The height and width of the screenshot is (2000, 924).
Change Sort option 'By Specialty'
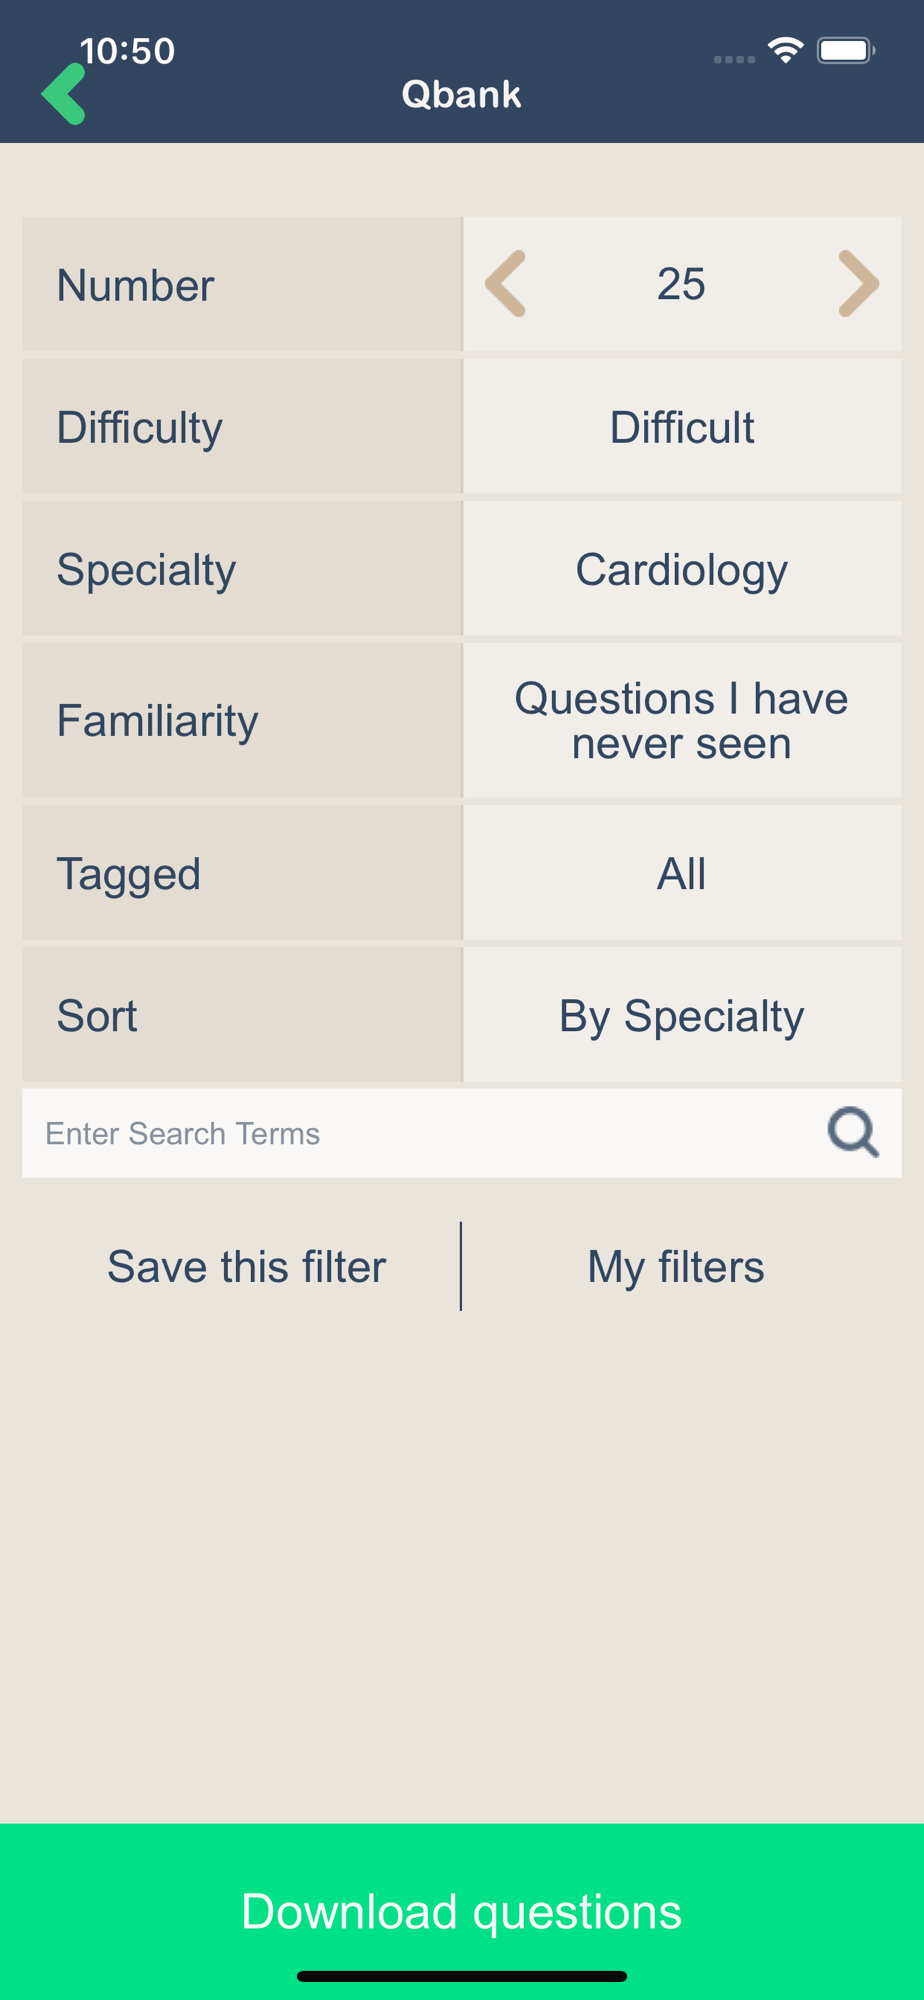point(682,1015)
